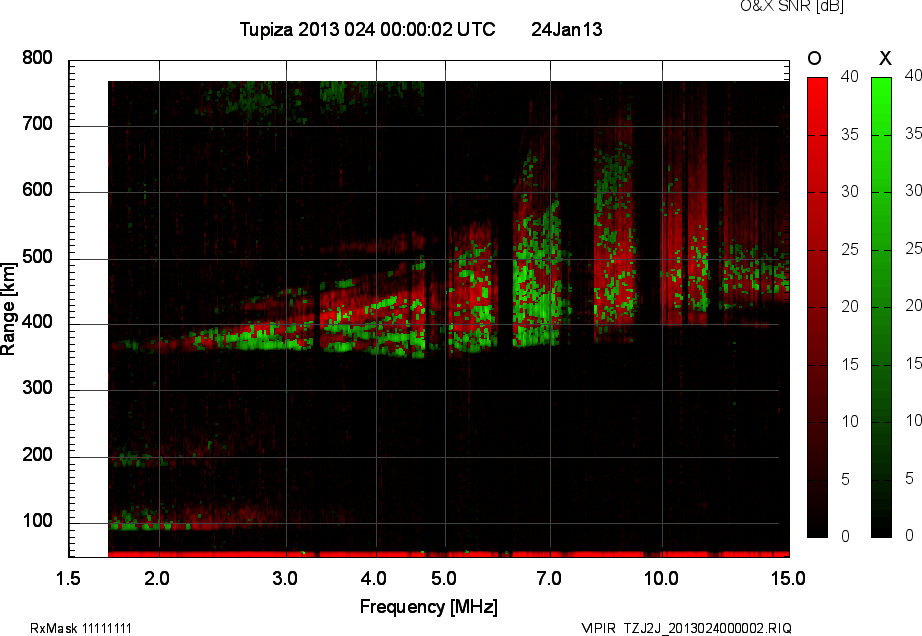Click the 40 dB tick on O bar
The width and height of the screenshot is (922, 636).
[x=850, y=76]
